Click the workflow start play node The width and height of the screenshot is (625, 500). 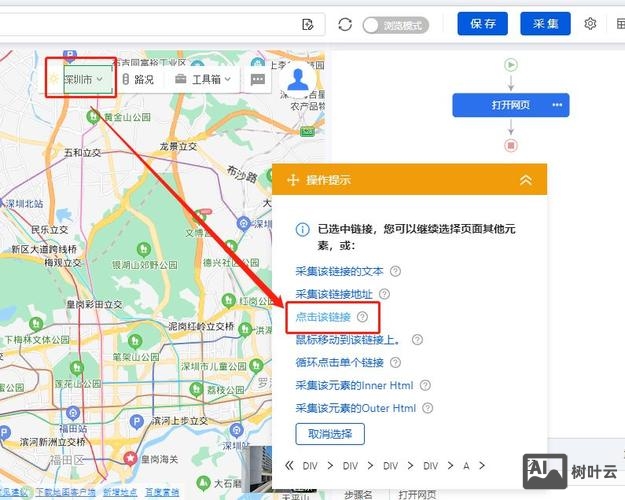click(511, 65)
